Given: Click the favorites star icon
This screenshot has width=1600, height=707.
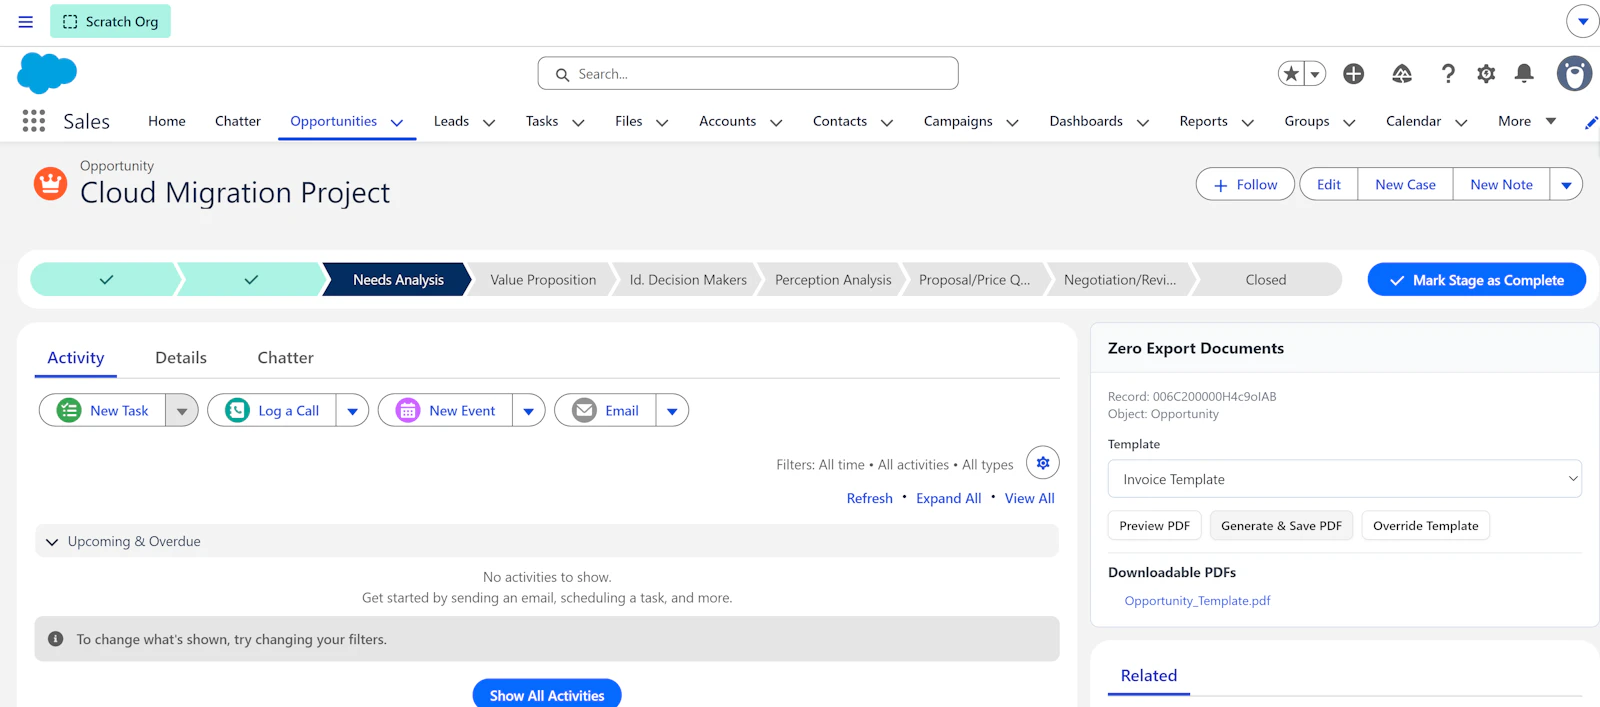Looking at the screenshot, I should 1291,73.
